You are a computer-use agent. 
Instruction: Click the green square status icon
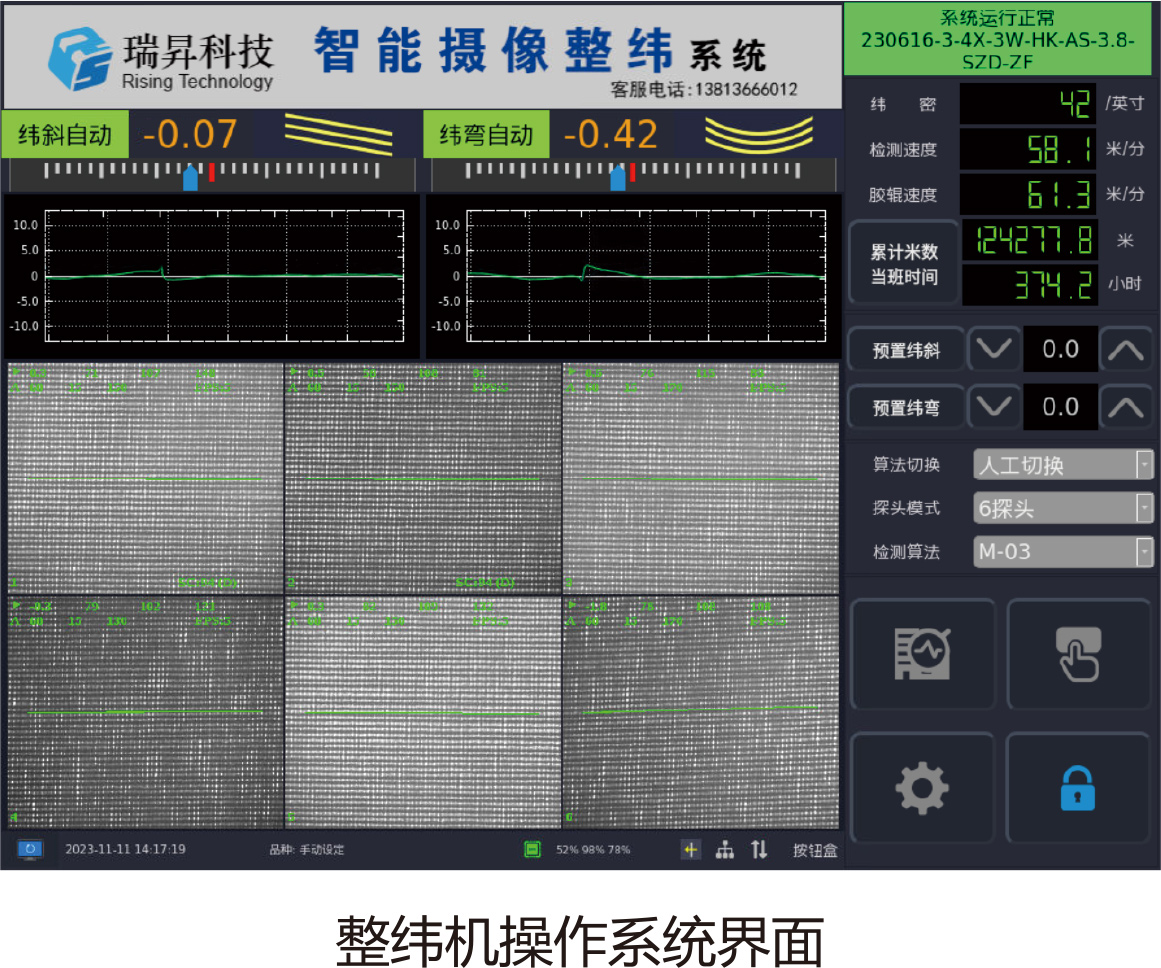pyautogui.click(x=533, y=849)
